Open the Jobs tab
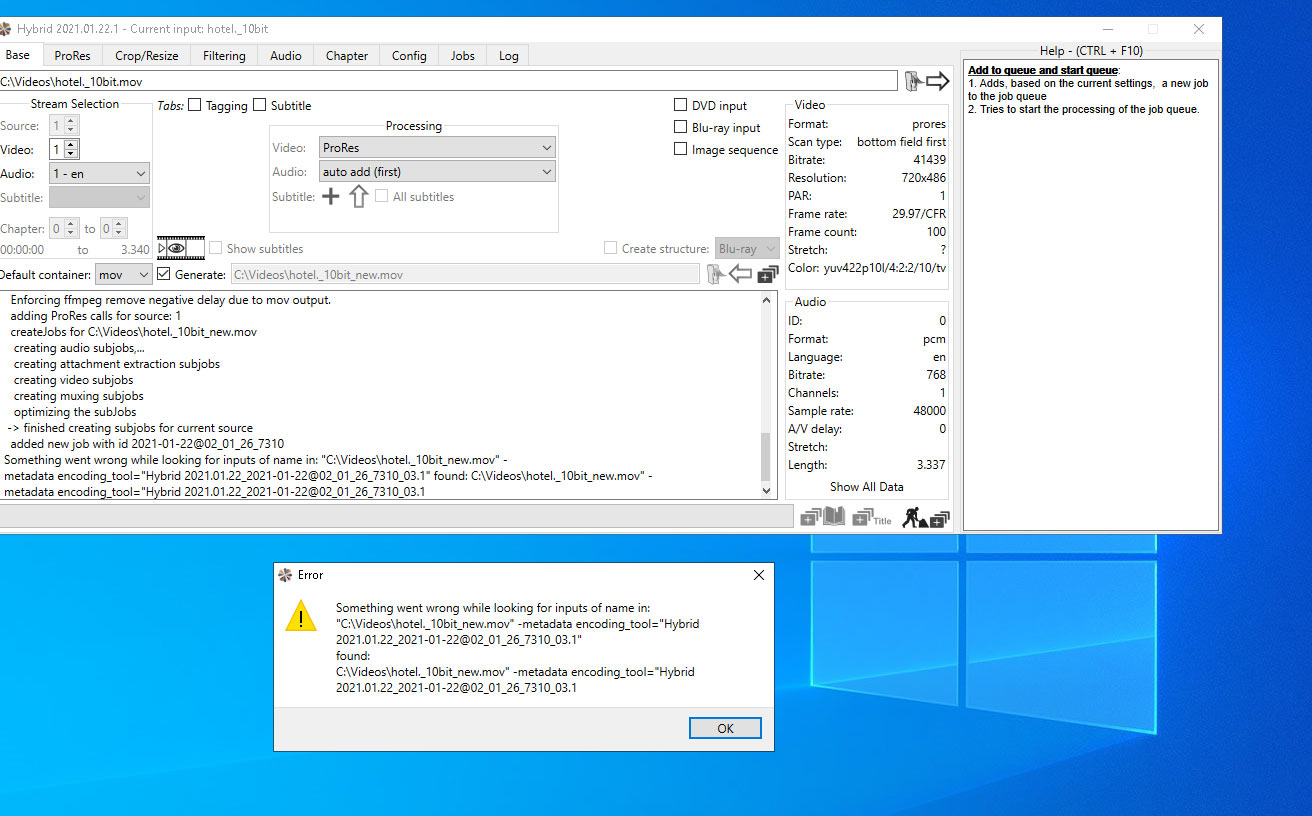Screen dimensions: 1312x816 [x=462, y=56]
